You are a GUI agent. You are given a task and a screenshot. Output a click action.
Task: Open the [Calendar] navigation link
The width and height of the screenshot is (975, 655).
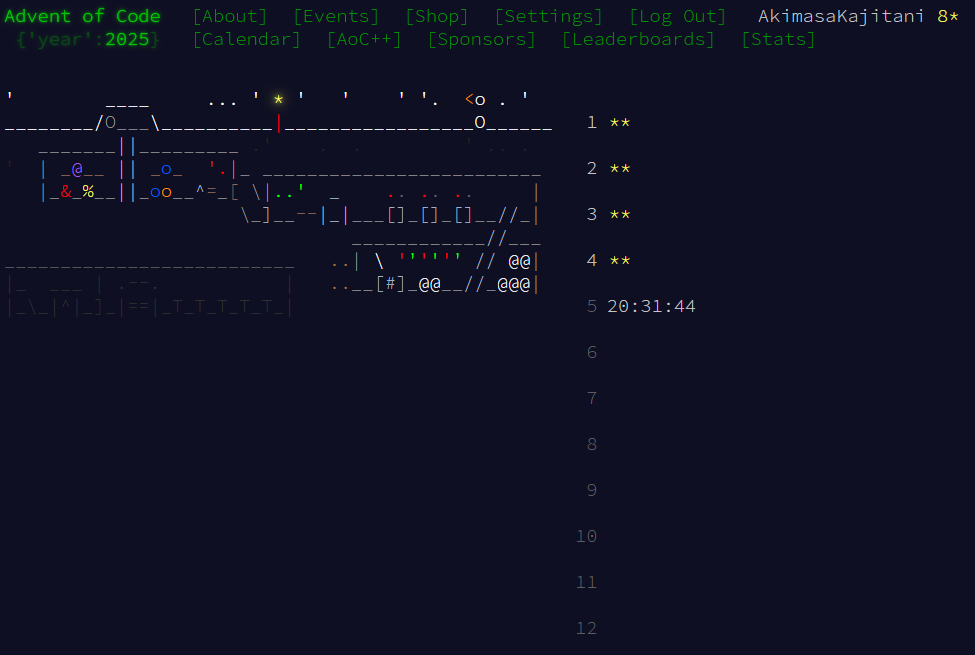pos(246,39)
